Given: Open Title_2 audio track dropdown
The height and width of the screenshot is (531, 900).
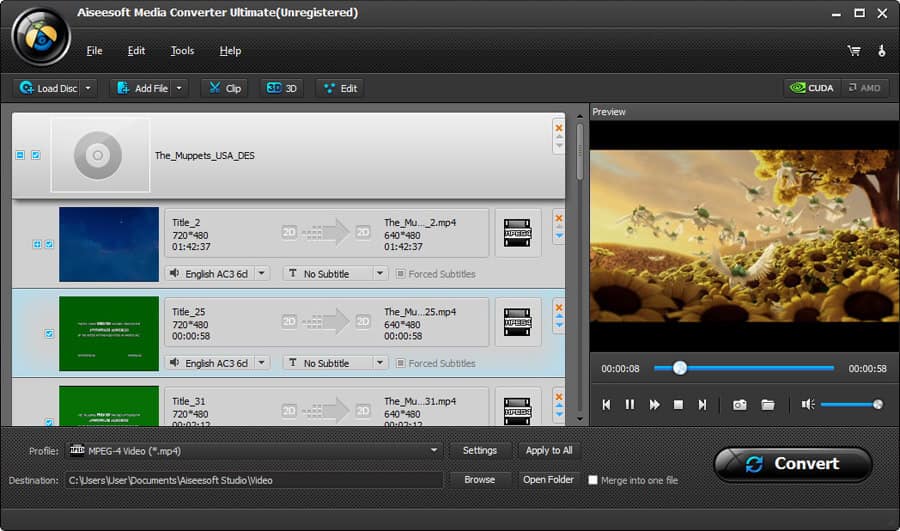Looking at the screenshot, I should click(x=262, y=274).
